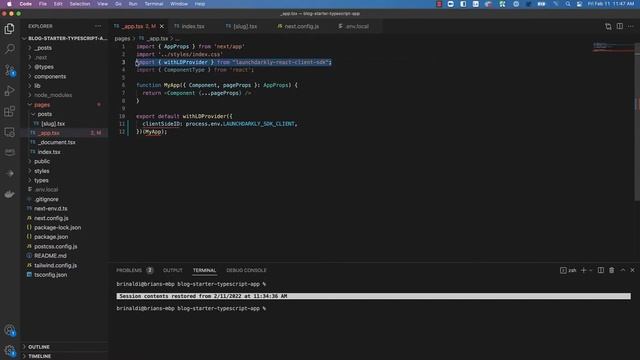Open new terminal profile dropdown arrow
The height and width of the screenshot is (360, 640).
click(x=591, y=270)
